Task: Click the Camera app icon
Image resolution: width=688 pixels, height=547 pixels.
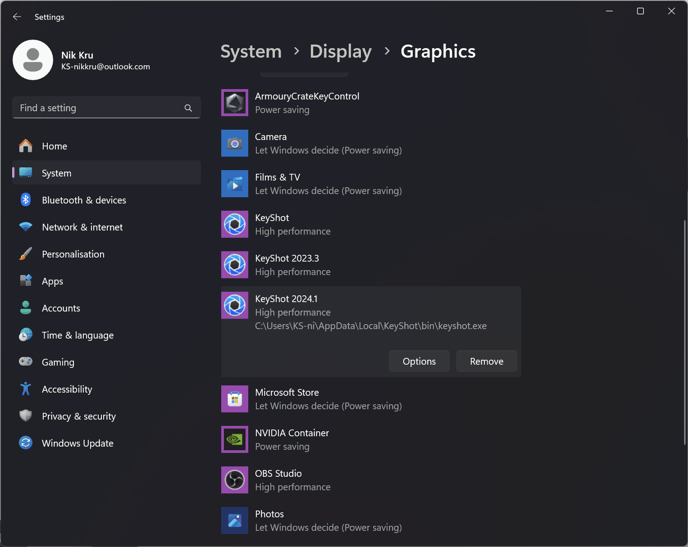Action: tap(234, 143)
